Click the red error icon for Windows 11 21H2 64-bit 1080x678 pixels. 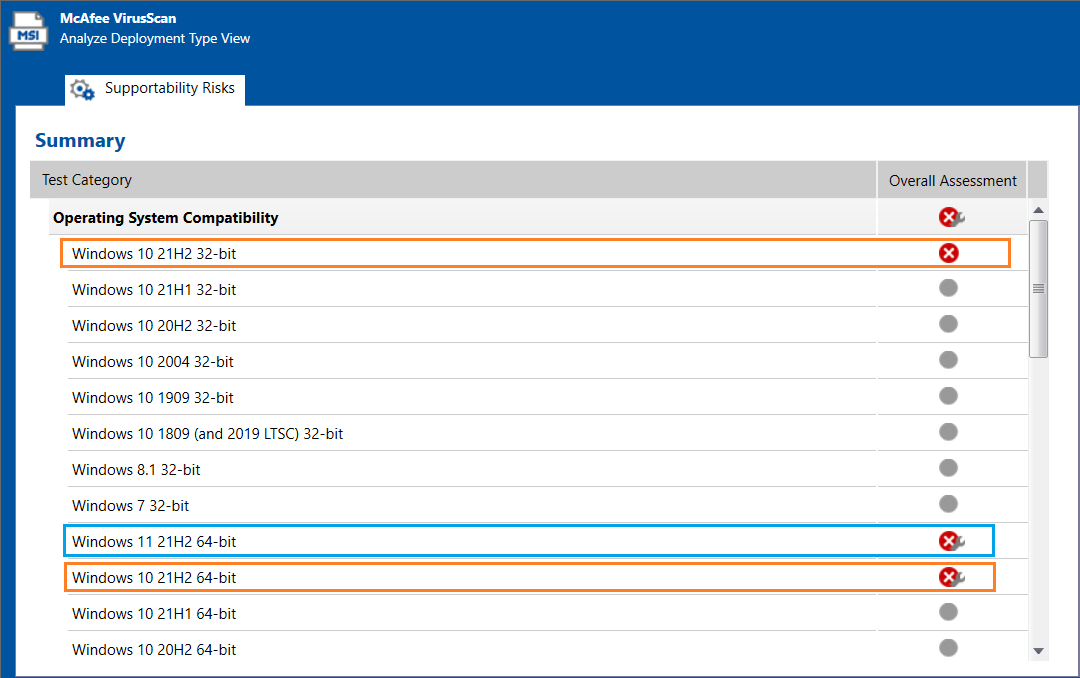(x=948, y=541)
